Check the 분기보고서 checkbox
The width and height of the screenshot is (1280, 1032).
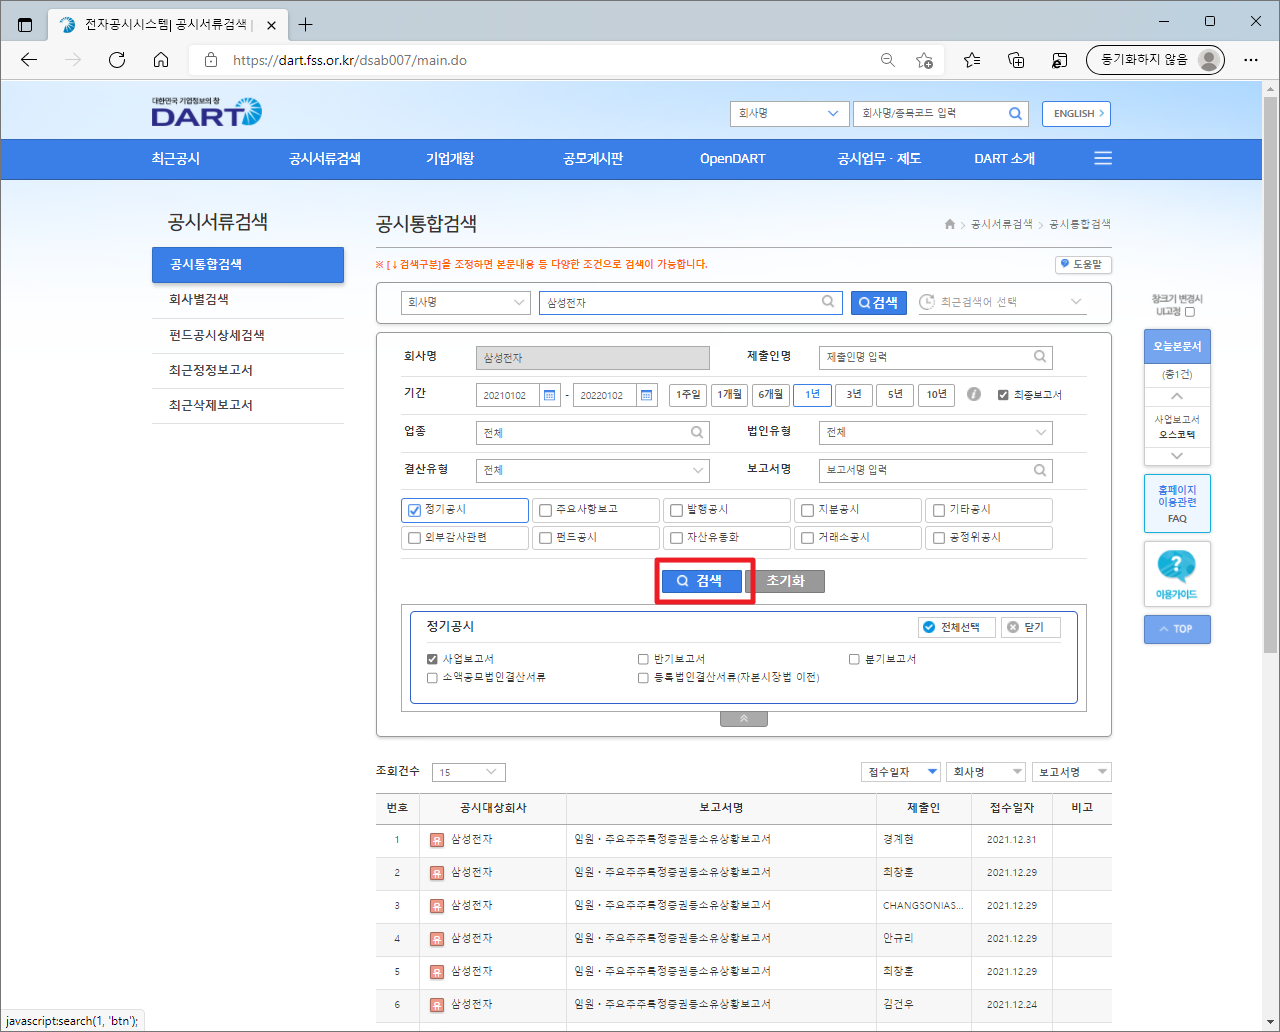pos(854,659)
